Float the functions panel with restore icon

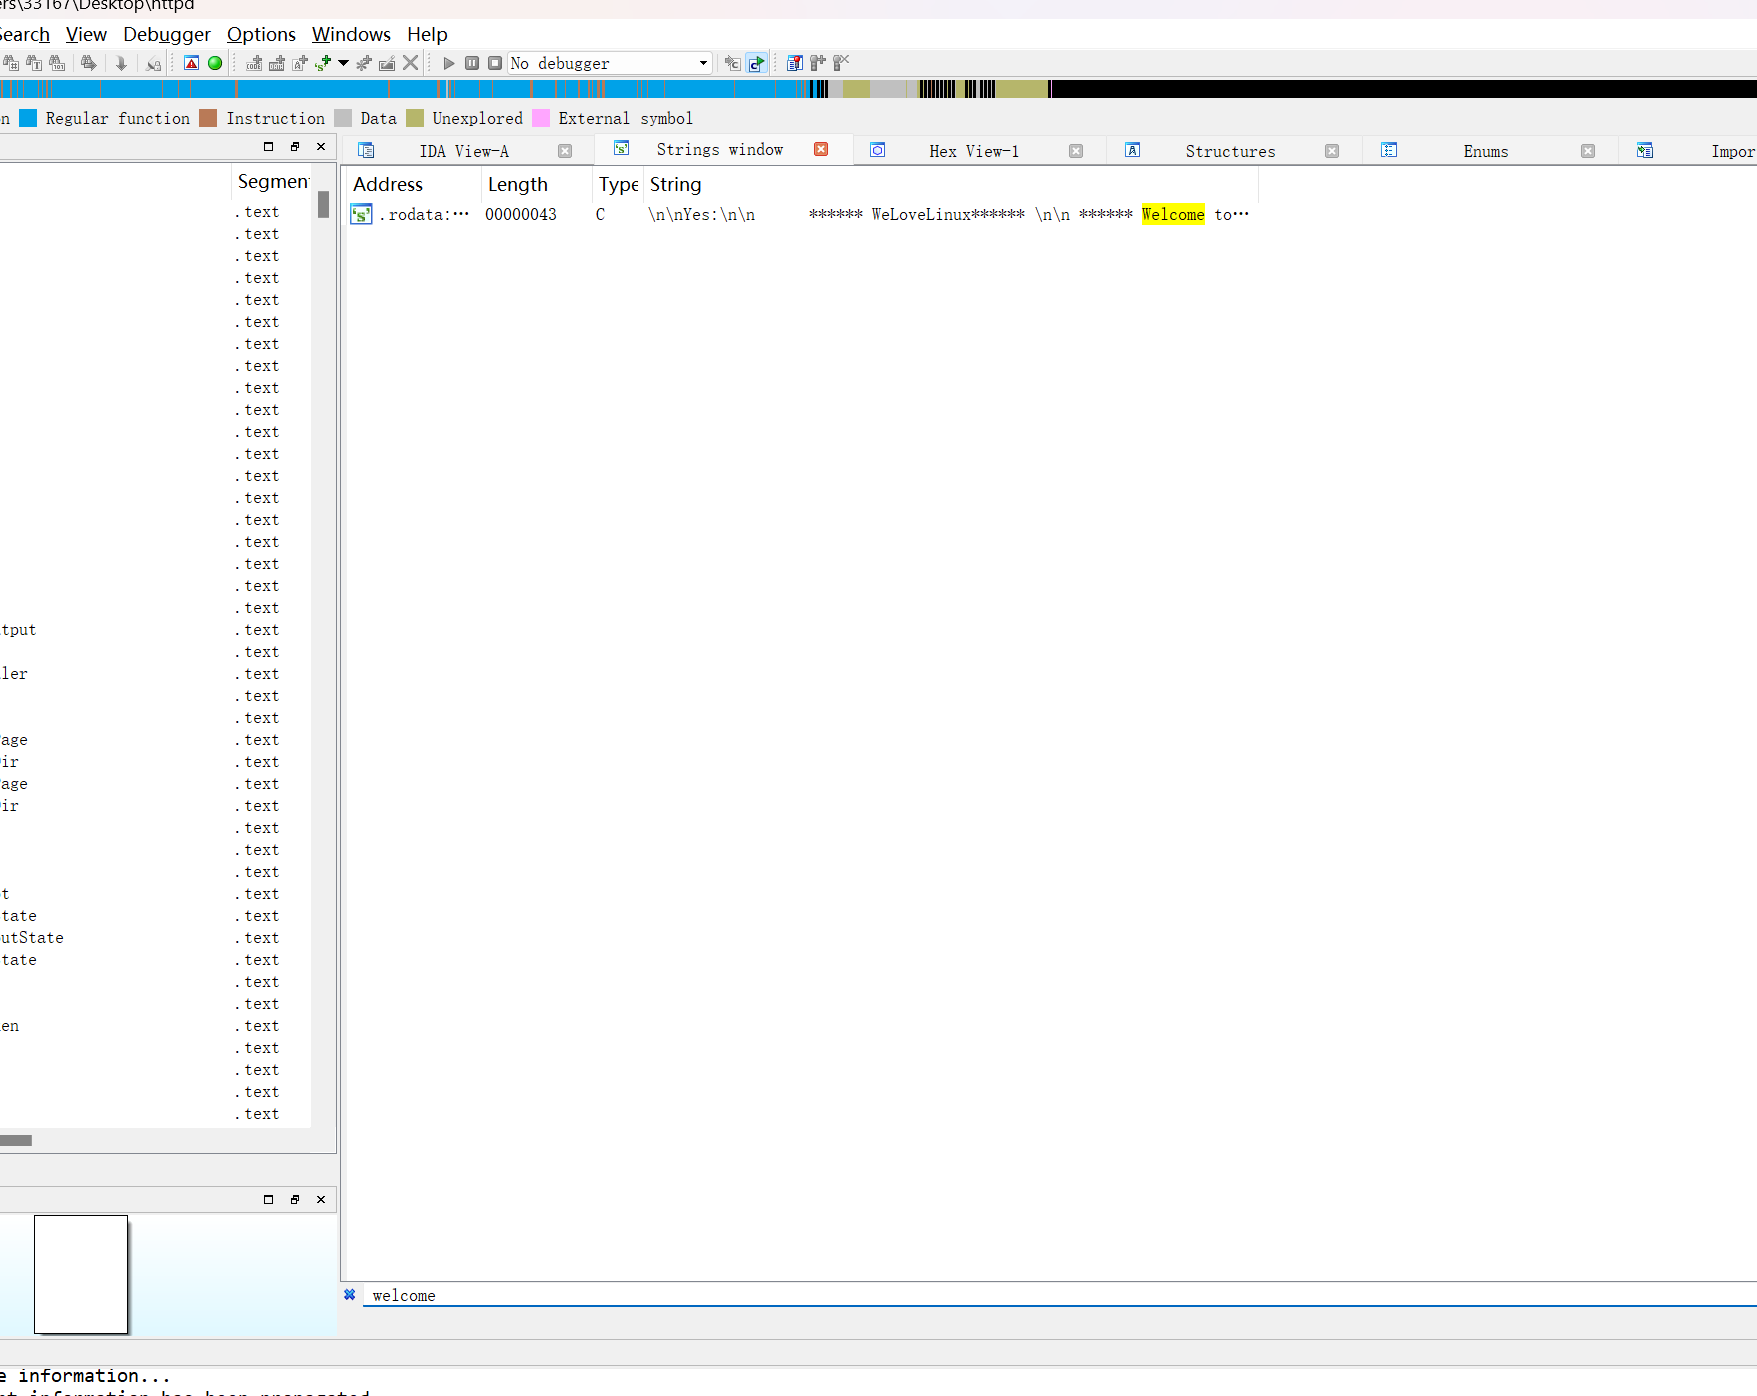tap(295, 146)
